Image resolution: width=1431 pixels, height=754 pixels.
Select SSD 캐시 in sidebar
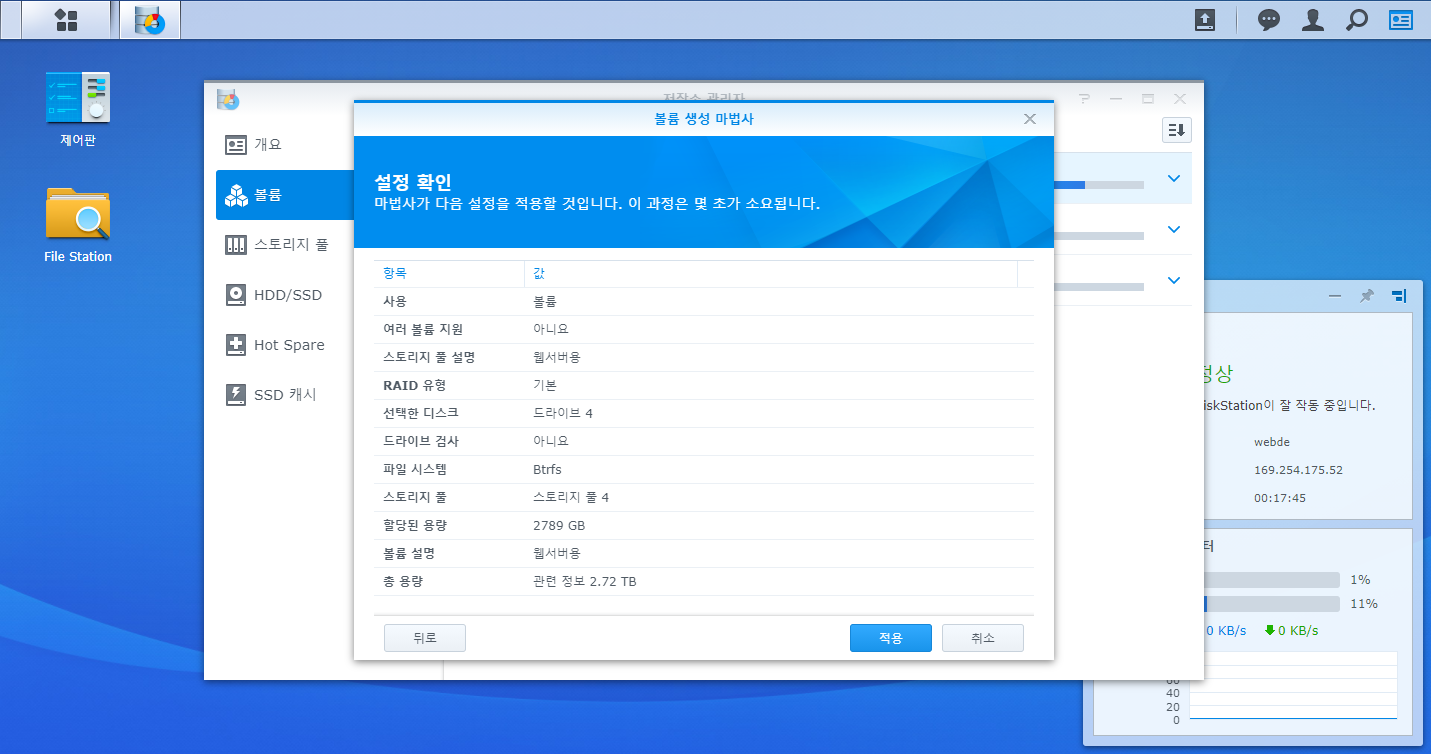coord(285,395)
